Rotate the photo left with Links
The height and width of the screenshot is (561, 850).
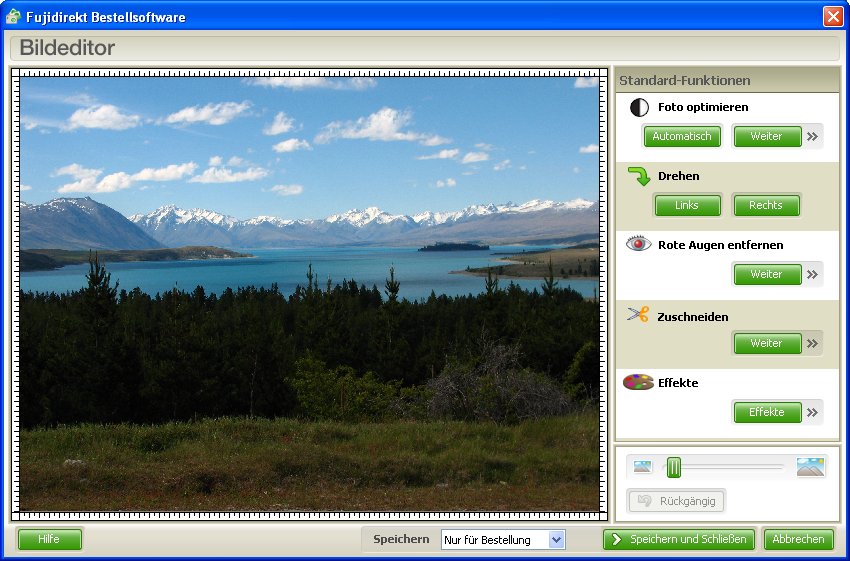[x=687, y=205]
